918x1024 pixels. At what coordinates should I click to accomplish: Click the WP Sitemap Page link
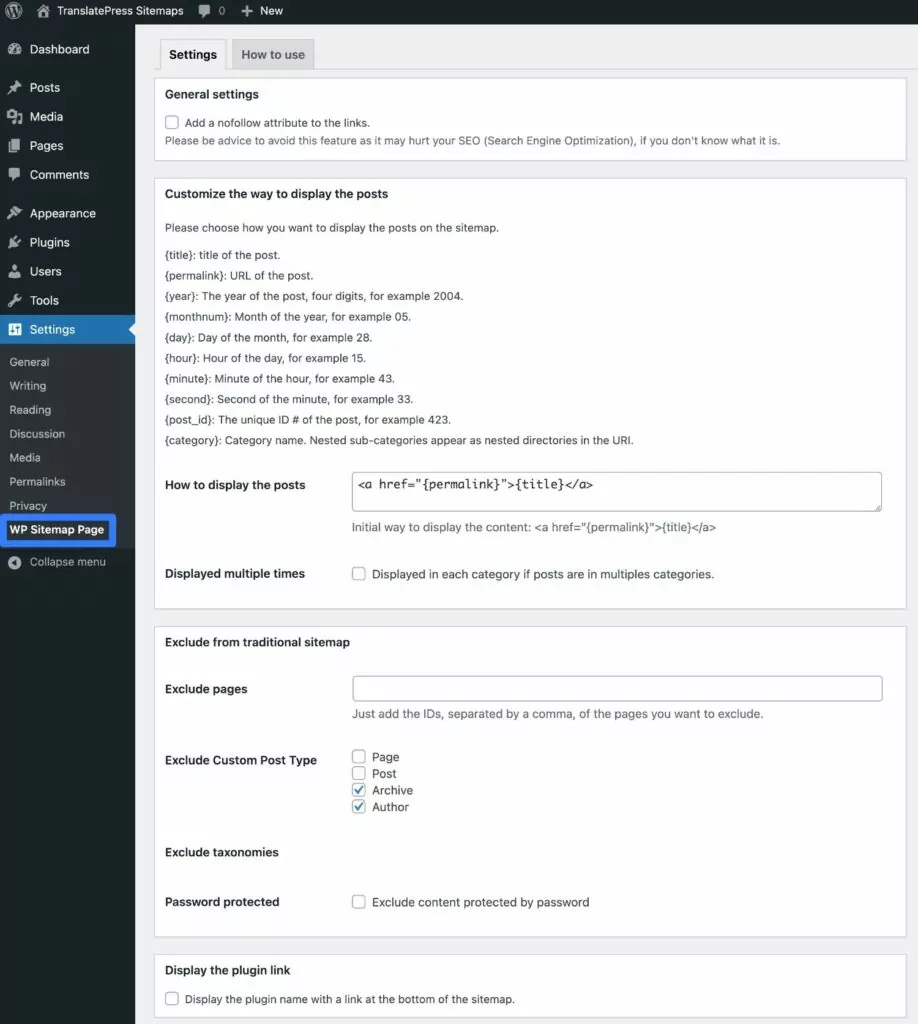(x=57, y=530)
